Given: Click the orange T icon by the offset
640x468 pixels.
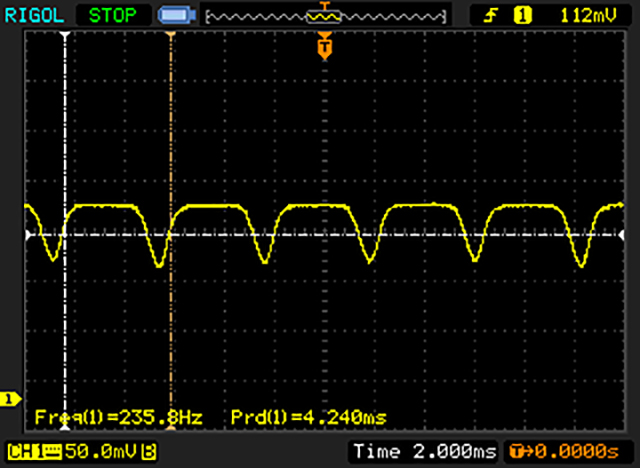Looking at the screenshot, I should coord(517,452).
